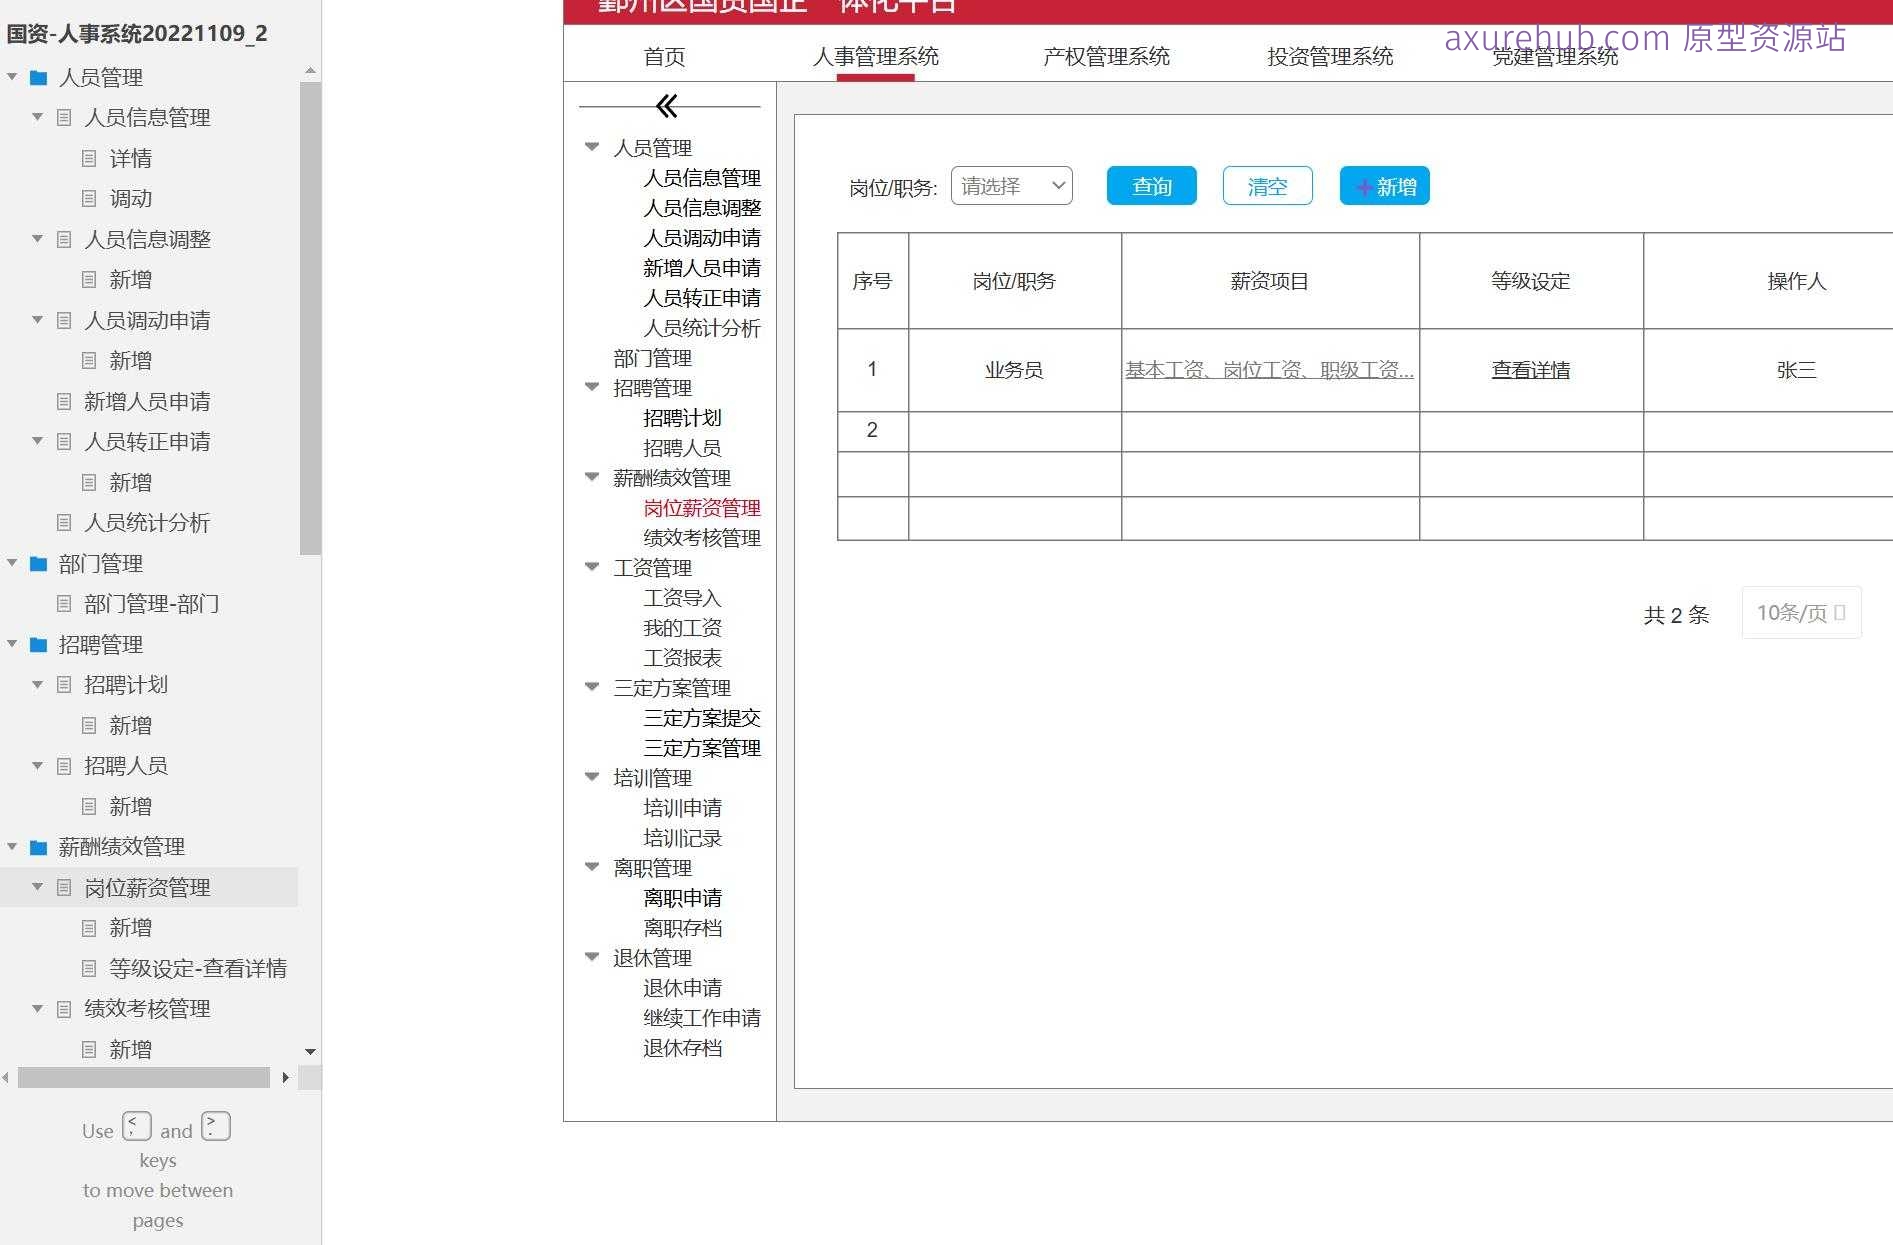This screenshot has height=1245, width=1893.
Task: Click the 查询 search button
Action: (x=1150, y=185)
